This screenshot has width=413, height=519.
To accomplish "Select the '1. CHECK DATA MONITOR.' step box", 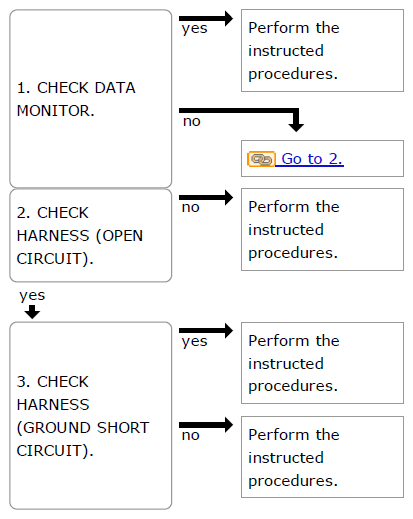I will coord(91,99).
